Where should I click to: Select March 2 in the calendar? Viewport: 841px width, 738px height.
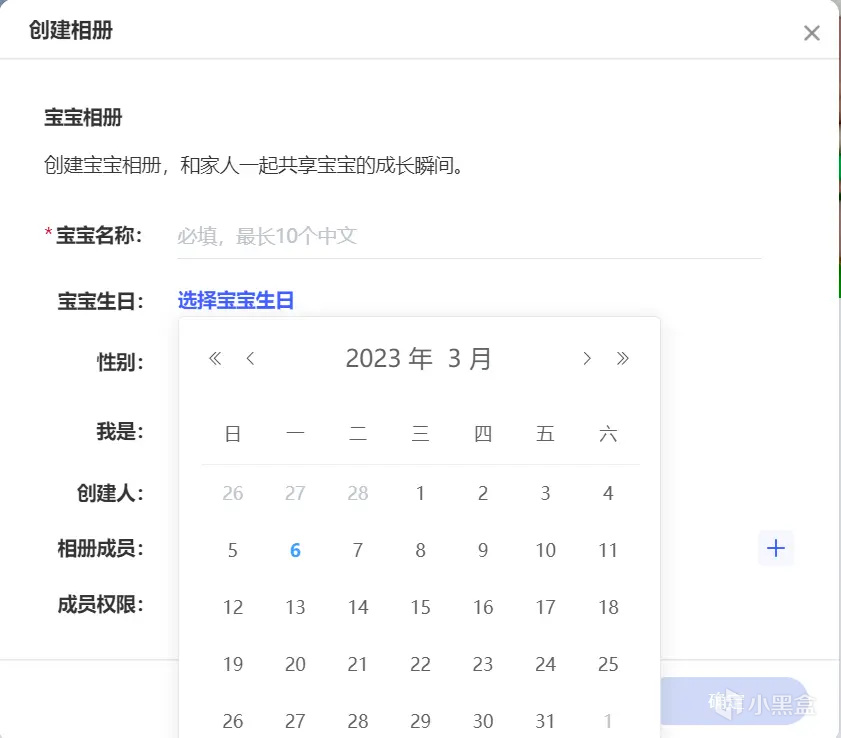pos(483,493)
